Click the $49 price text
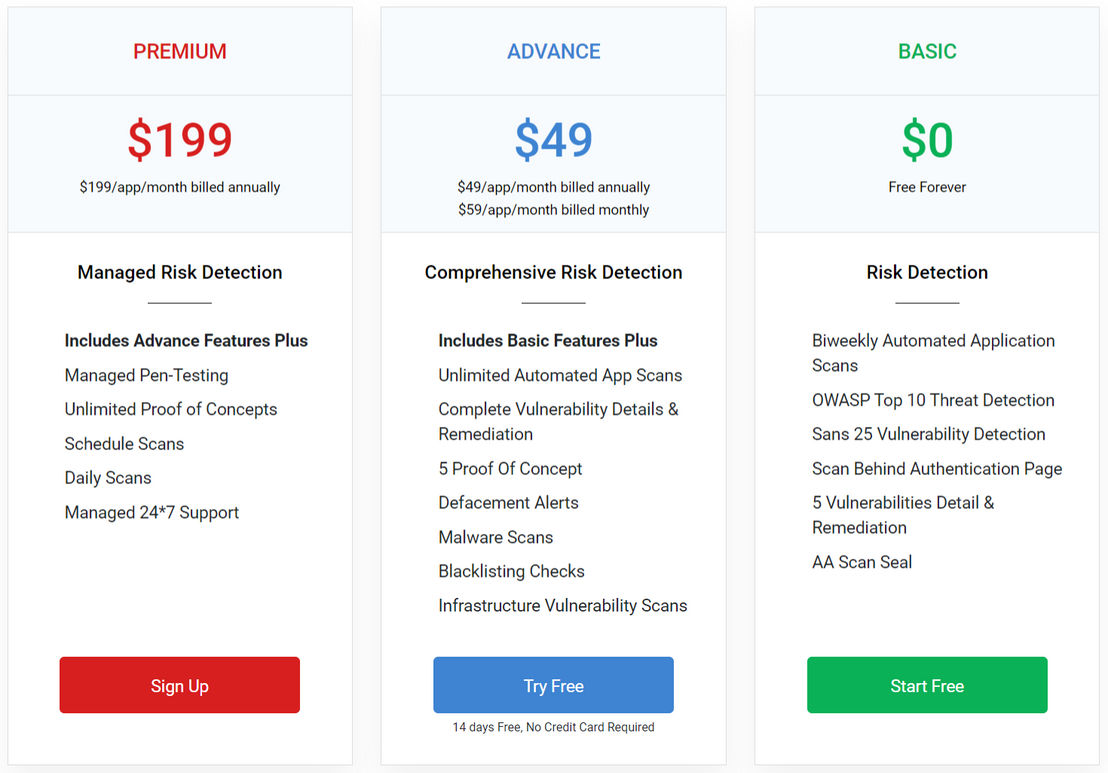Viewport: 1108px width, 773px height. pyautogui.click(x=553, y=139)
